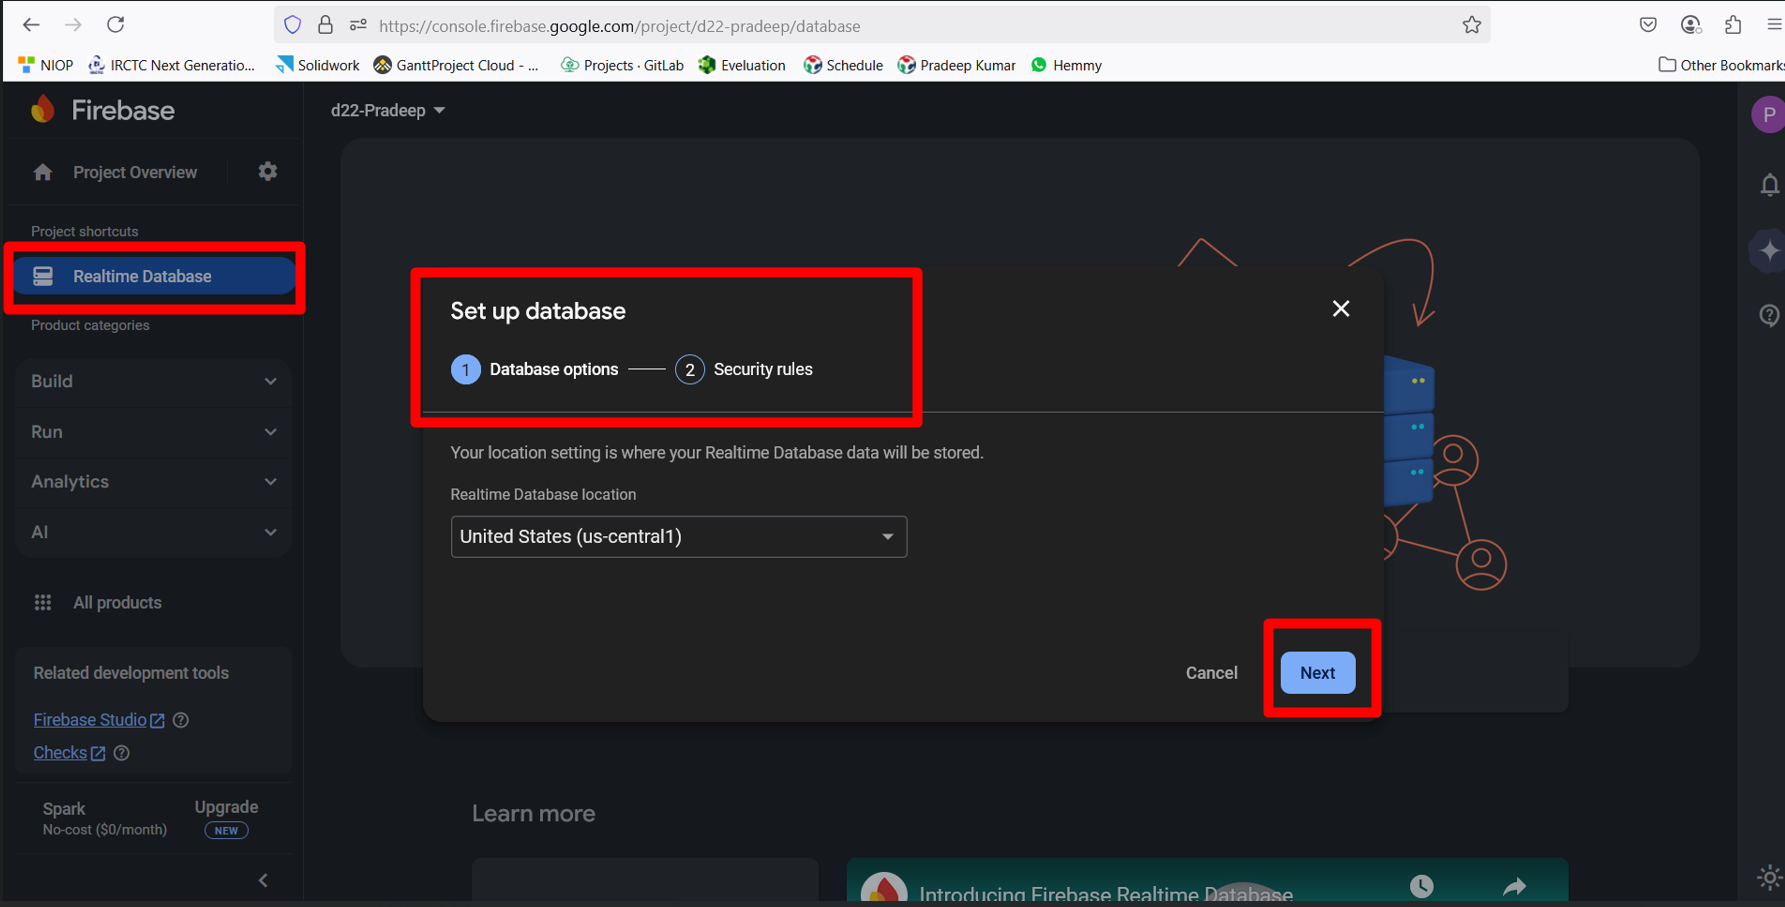1785x907 pixels.
Task: Open the browser account icon
Action: point(1691,25)
